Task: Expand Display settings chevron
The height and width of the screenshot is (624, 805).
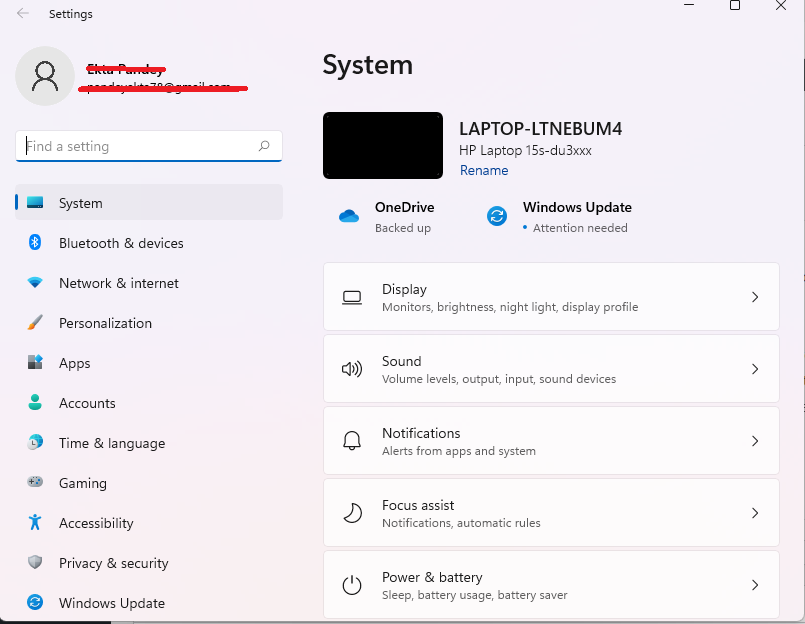Action: pos(755,297)
